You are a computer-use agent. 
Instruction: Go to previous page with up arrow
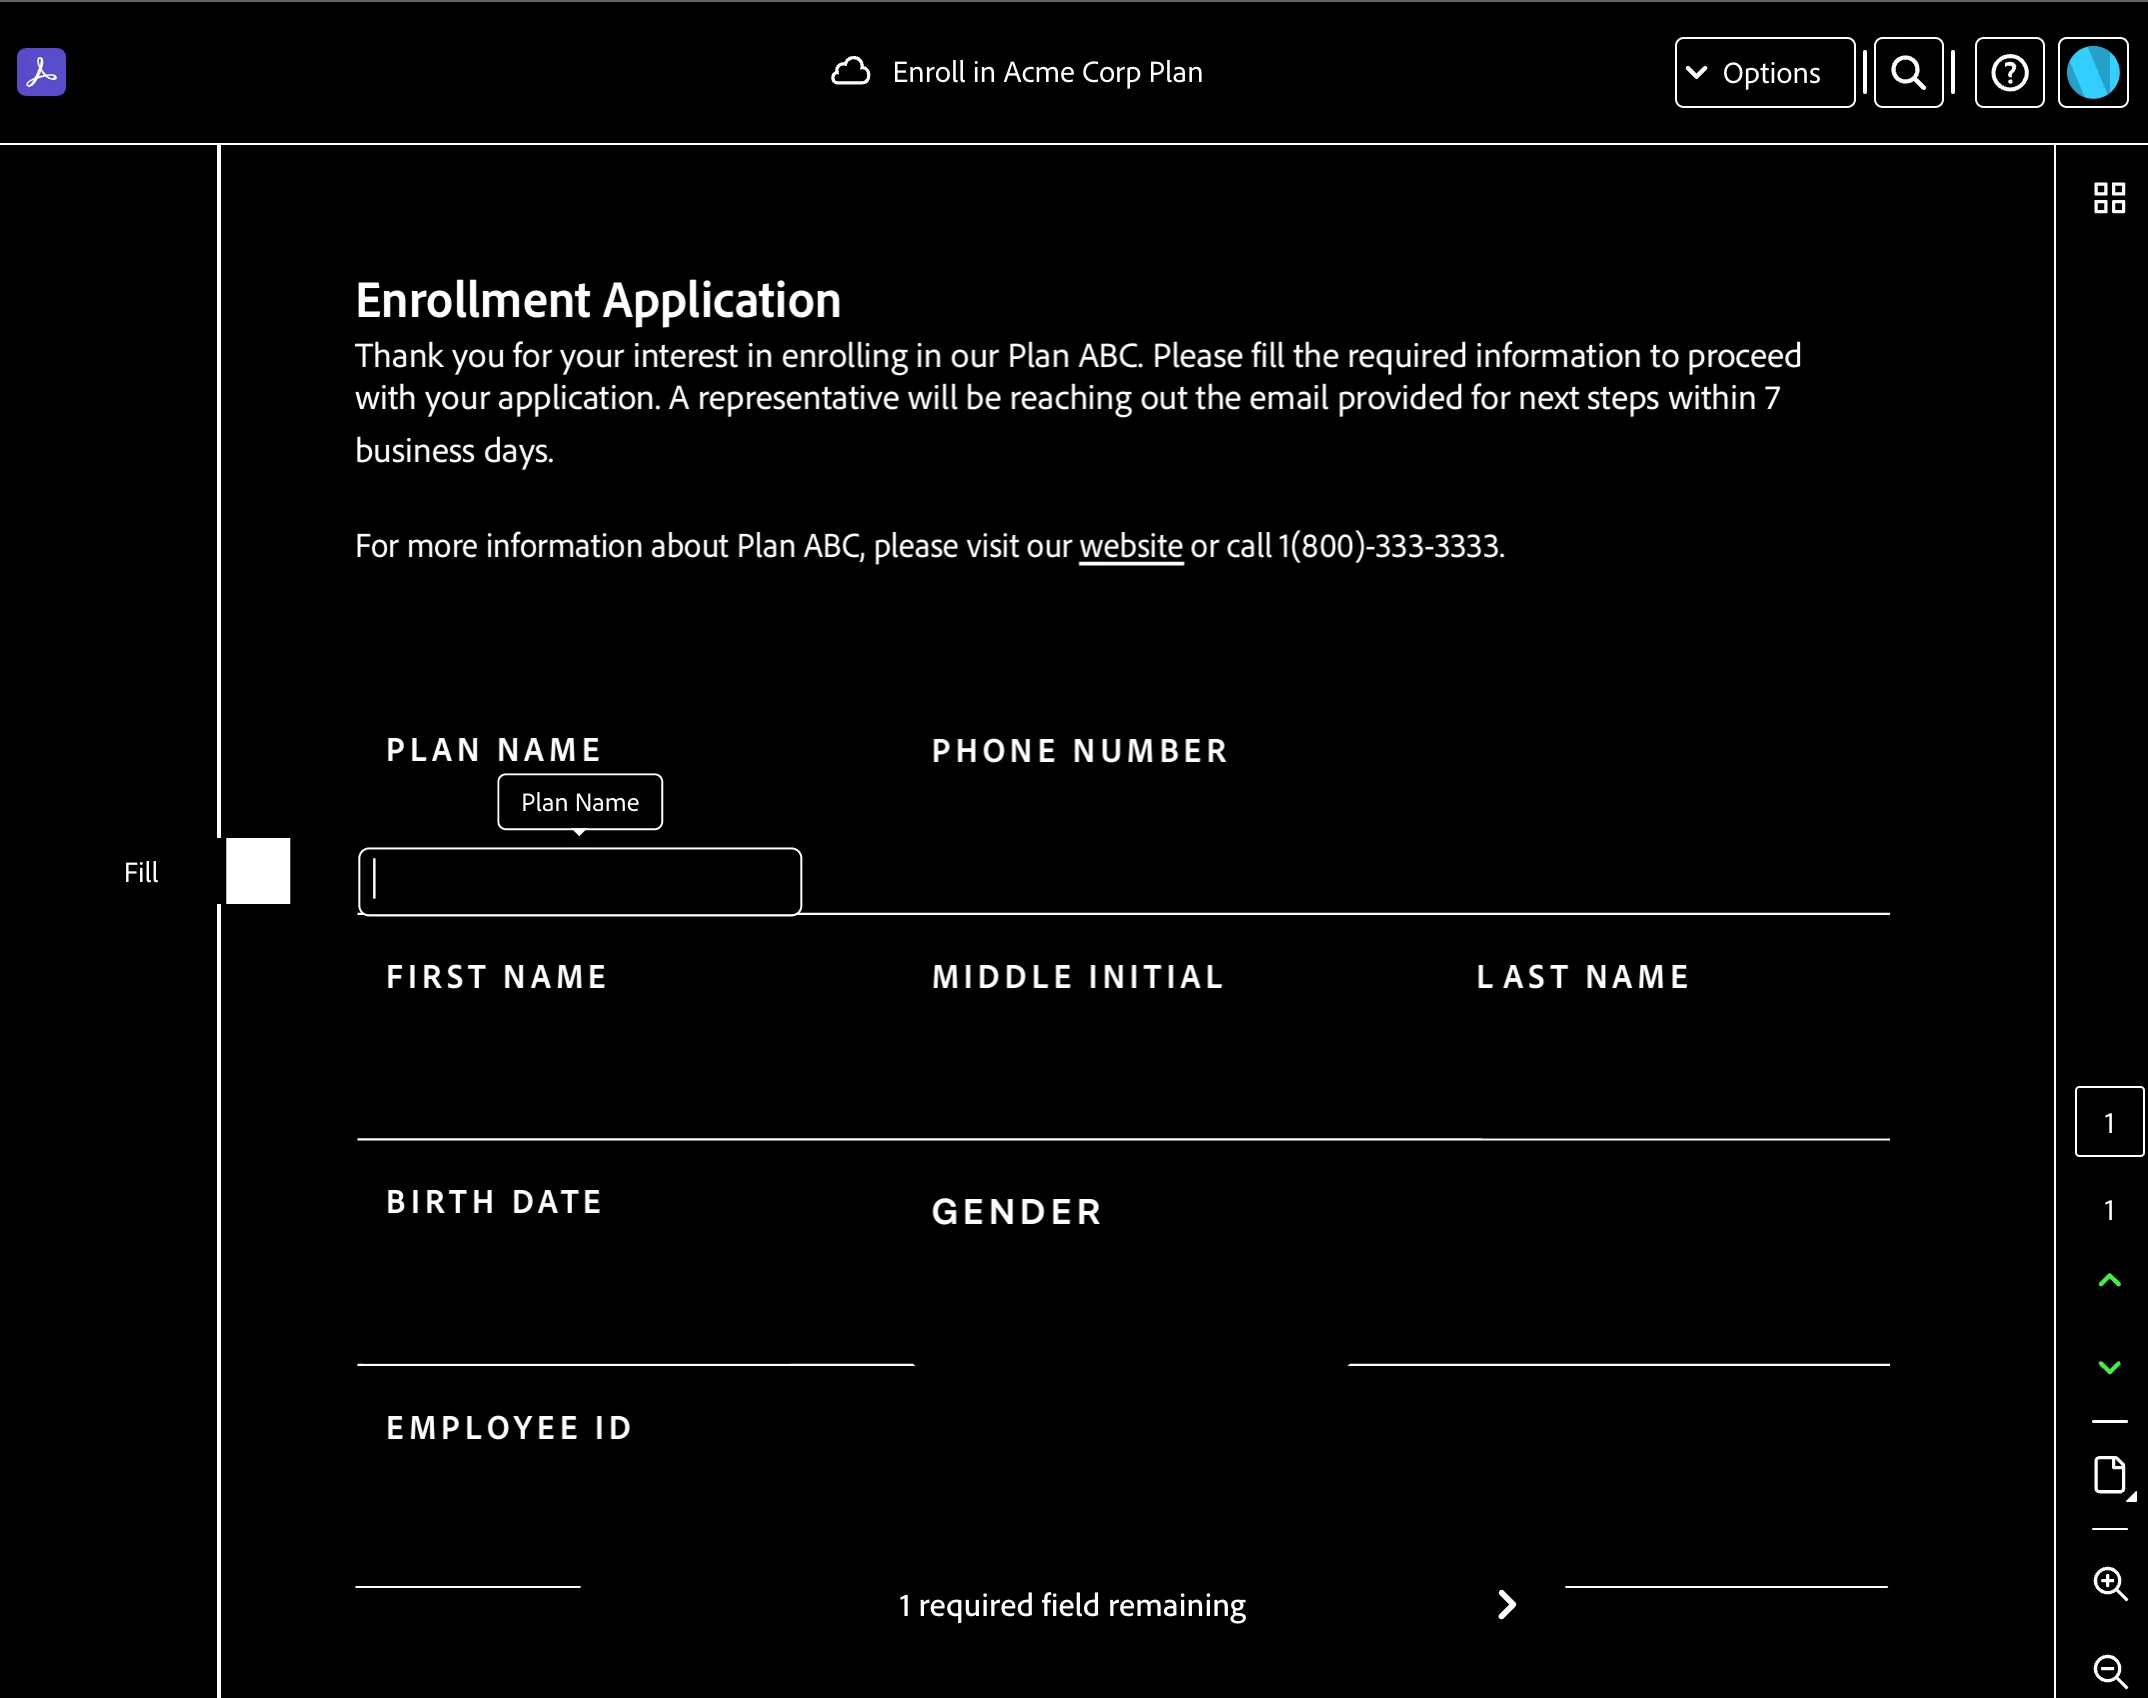point(2109,1280)
